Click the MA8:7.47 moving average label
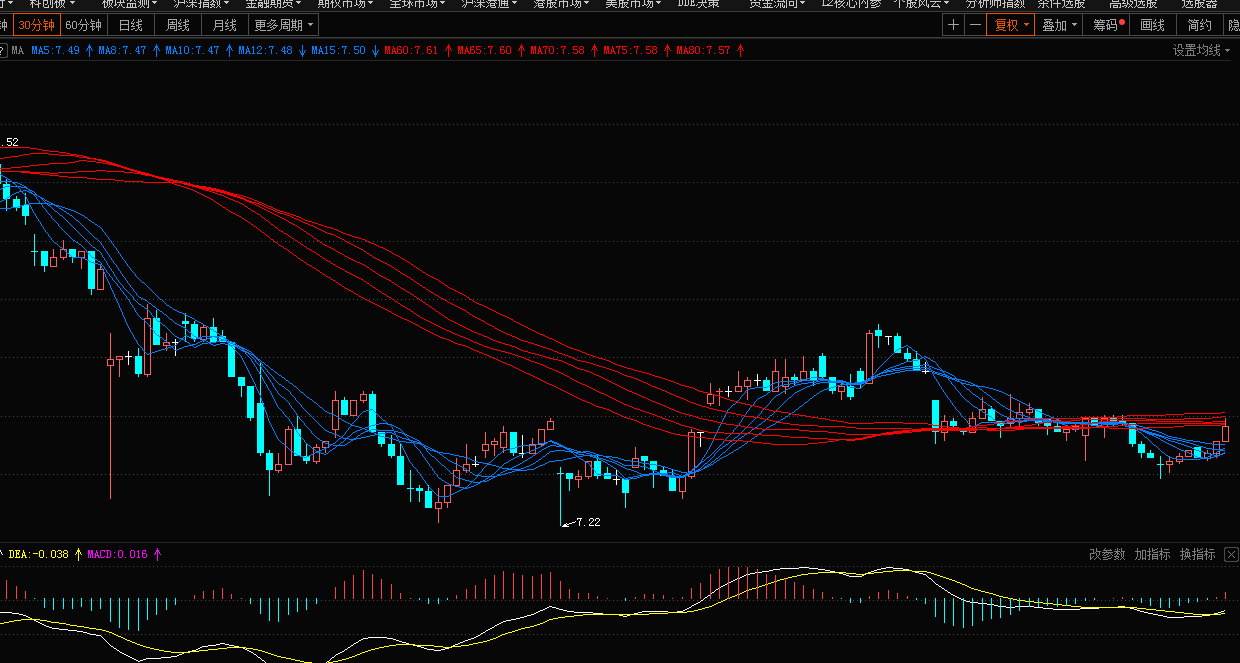 point(122,50)
